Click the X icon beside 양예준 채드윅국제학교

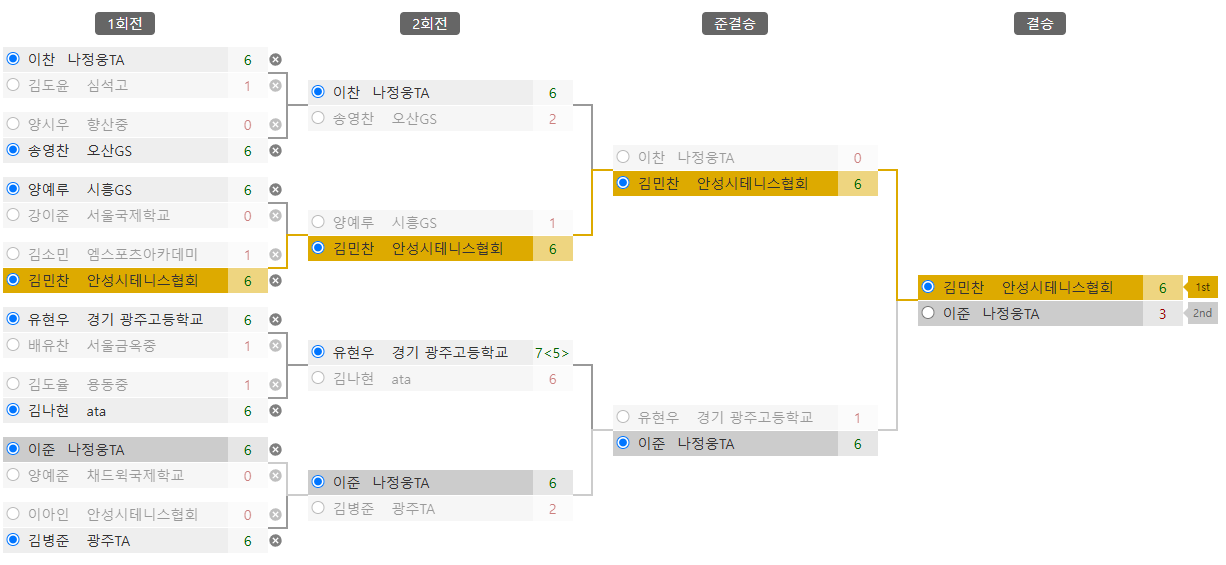pyautogui.click(x=276, y=476)
